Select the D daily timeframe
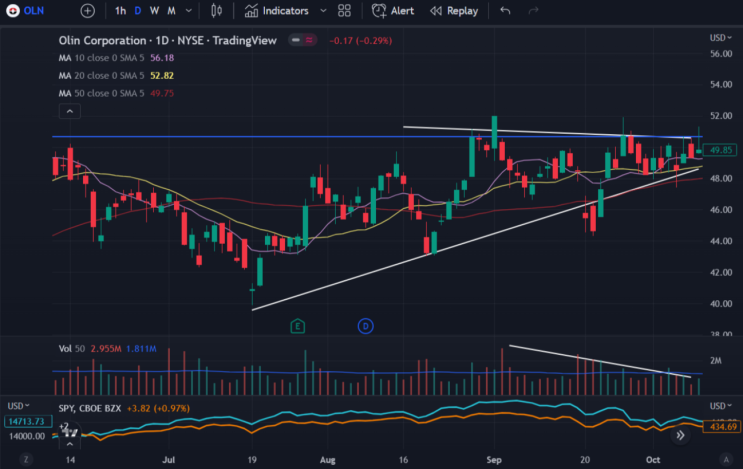 tap(137, 11)
